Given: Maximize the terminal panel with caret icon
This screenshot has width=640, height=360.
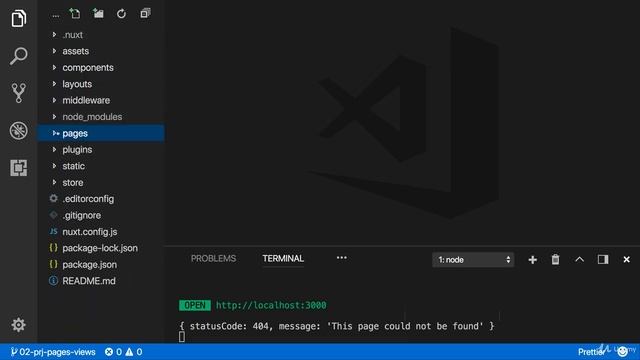Looking at the screenshot, I should point(579,260).
